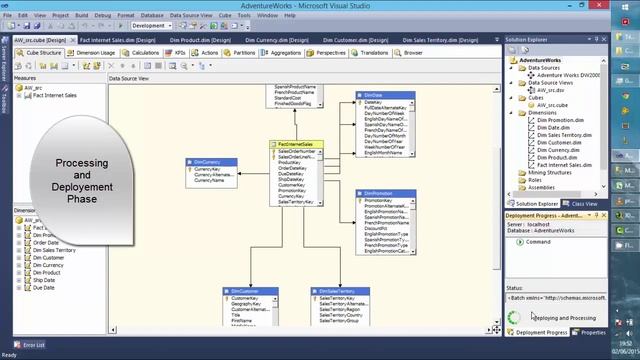Select the DimCustomer table header
Image resolution: width=640 pixels, height=360 pixels.
[x=251, y=291]
